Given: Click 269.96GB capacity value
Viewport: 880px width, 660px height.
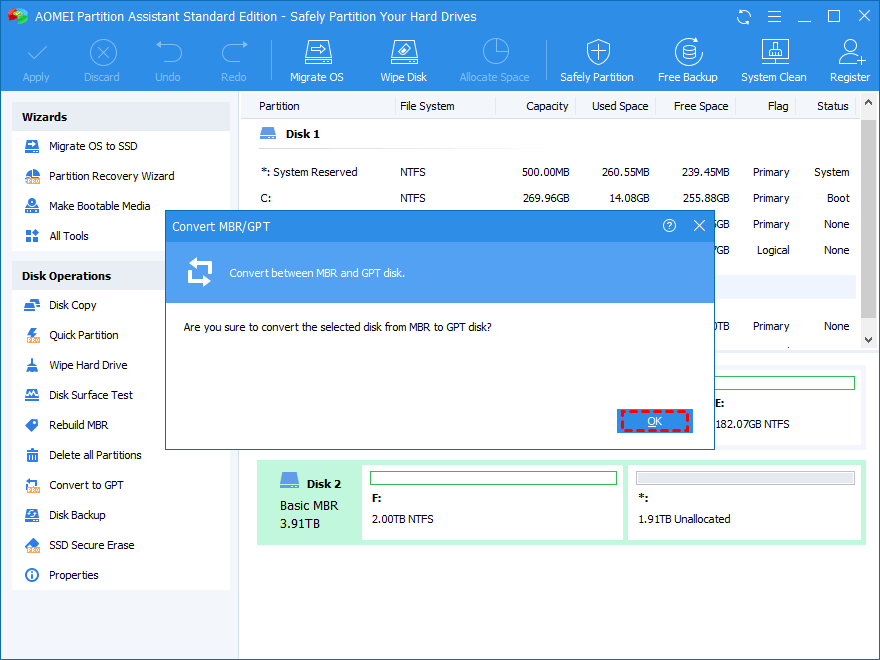Looking at the screenshot, I should [x=546, y=198].
